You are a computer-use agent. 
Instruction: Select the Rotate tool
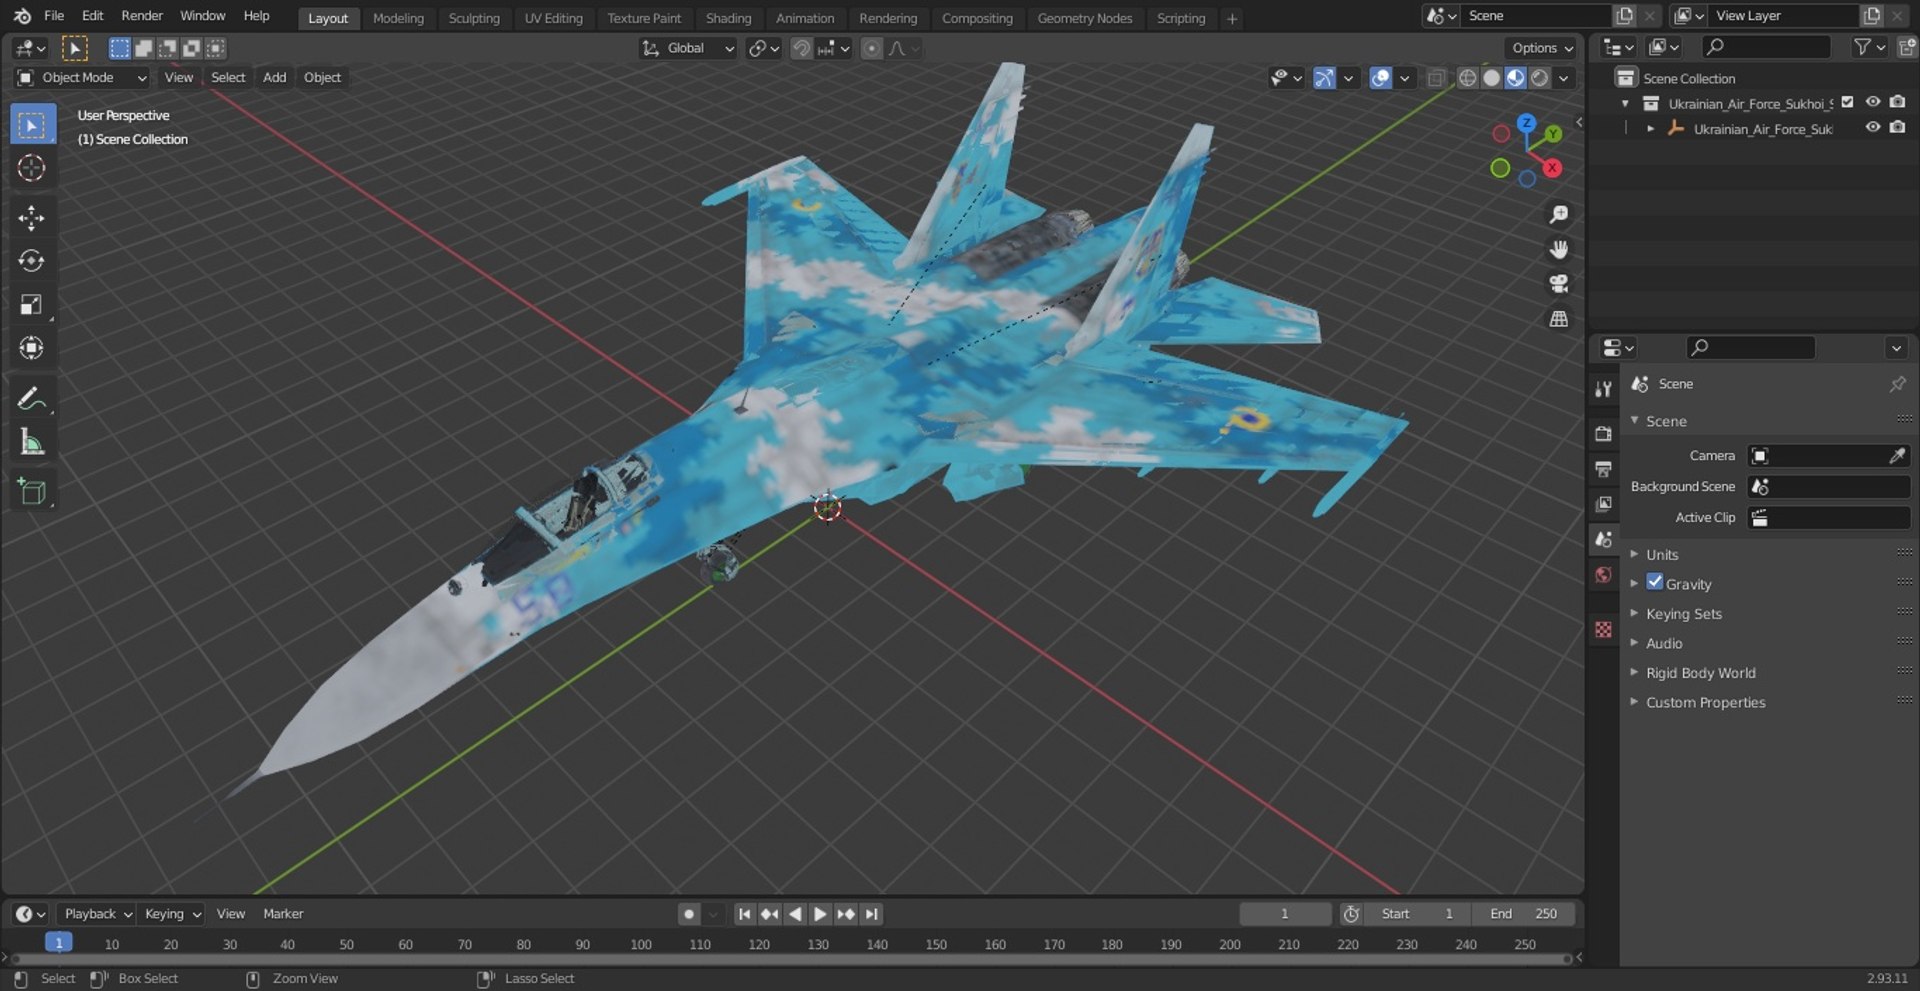coord(31,261)
